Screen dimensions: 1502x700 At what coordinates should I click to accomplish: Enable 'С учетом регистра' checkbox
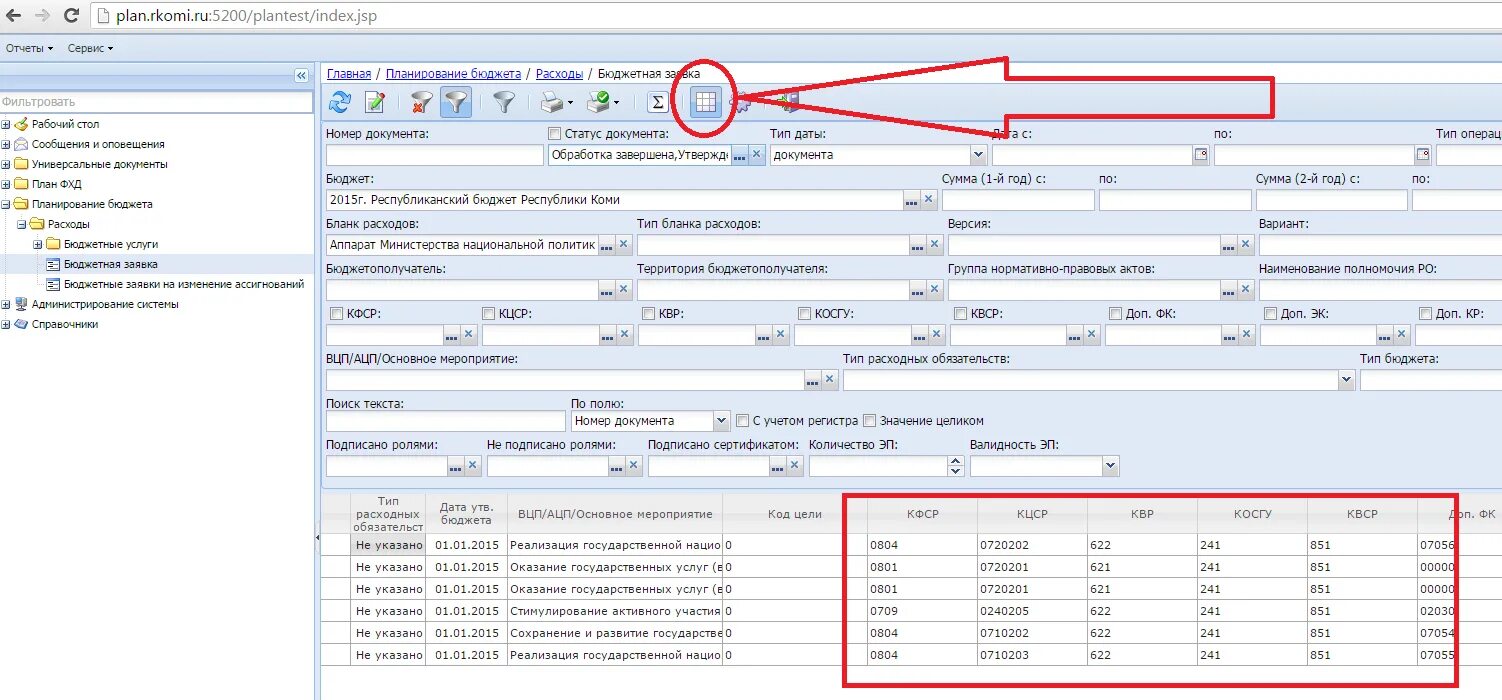(x=742, y=421)
